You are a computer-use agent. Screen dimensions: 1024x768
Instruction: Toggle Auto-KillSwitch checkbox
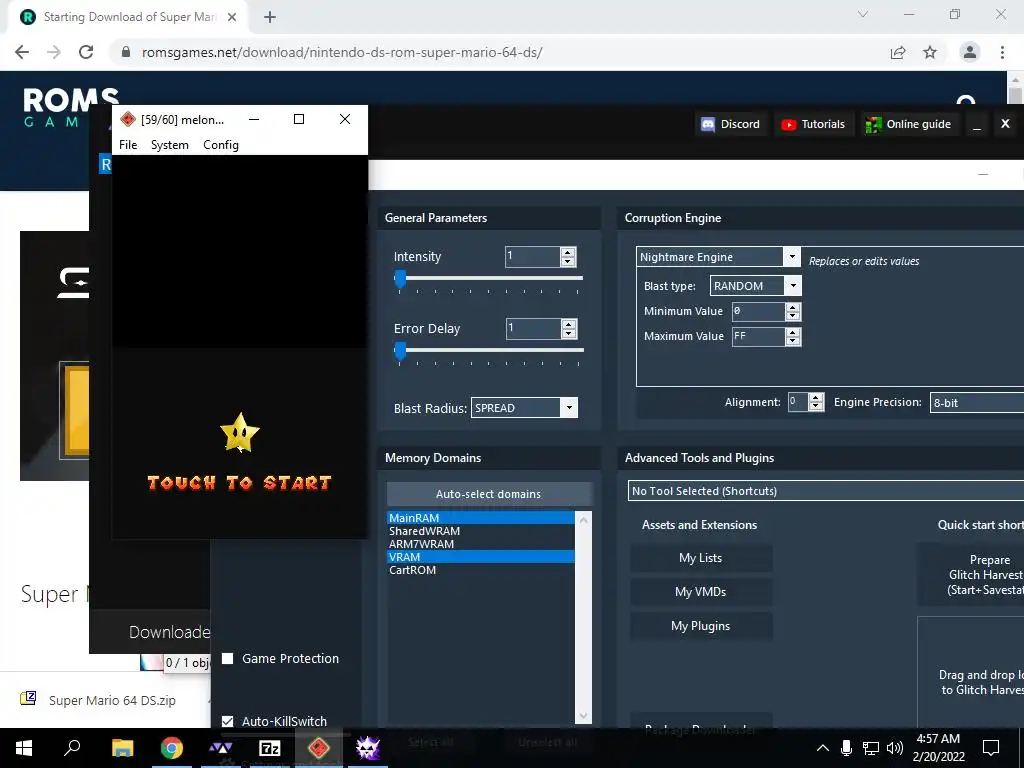(227, 721)
